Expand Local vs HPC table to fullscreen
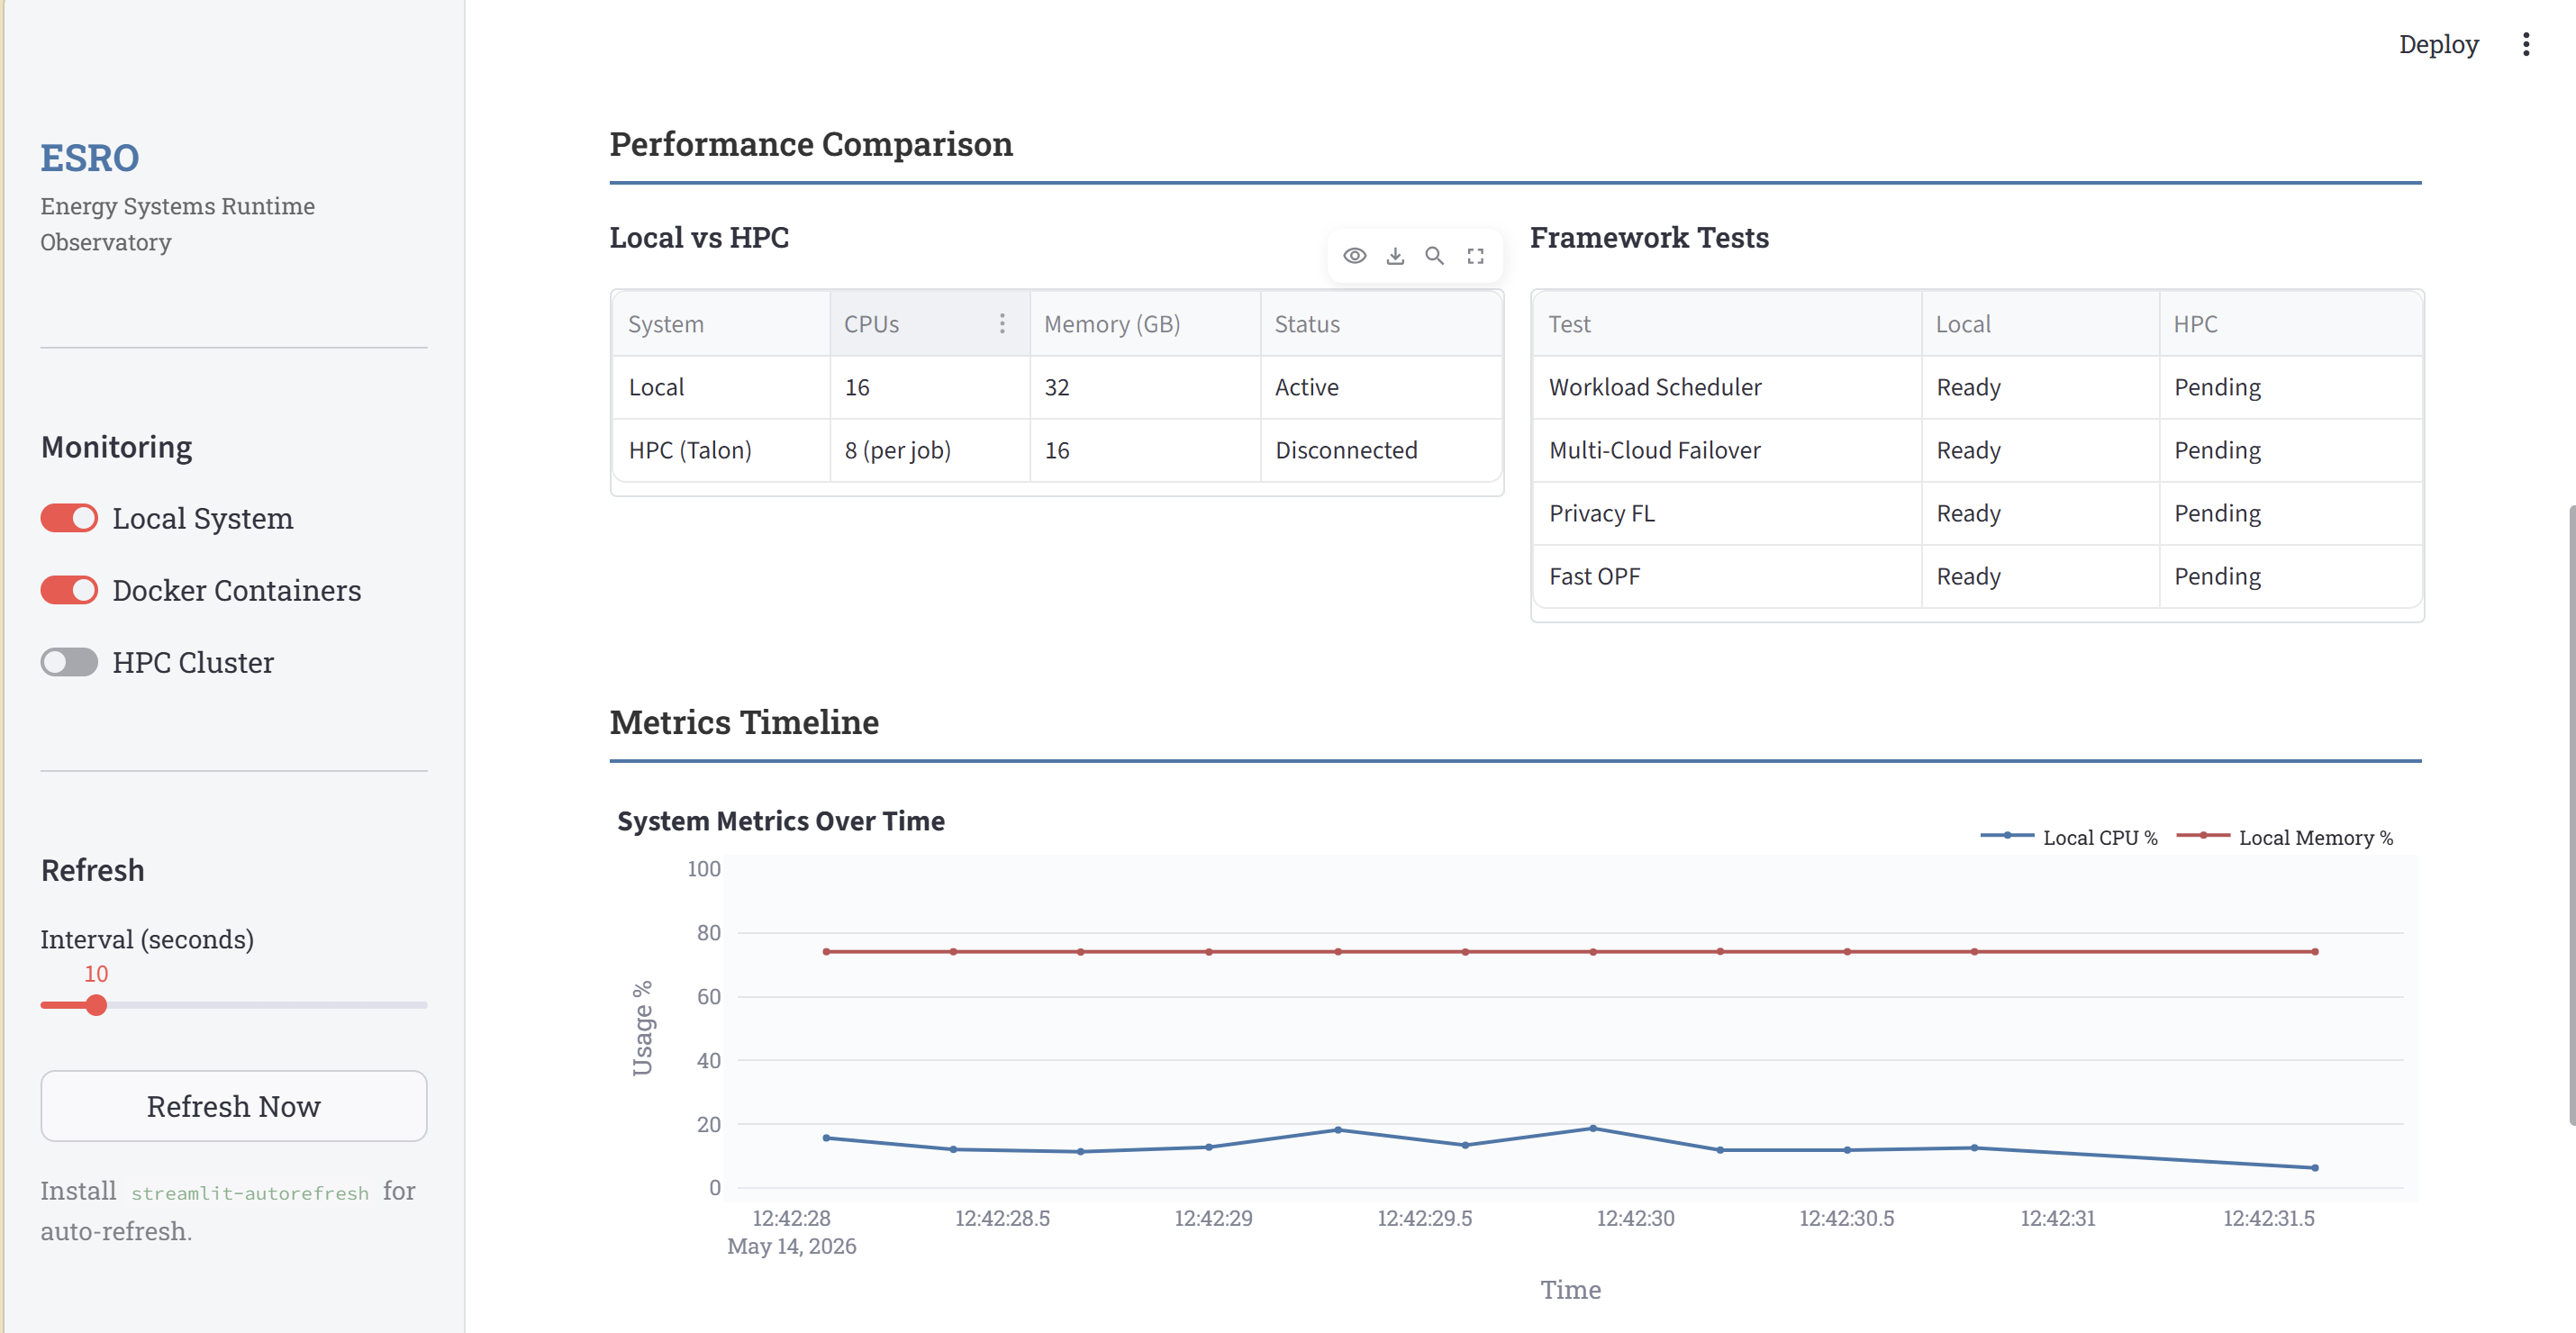Image resolution: width=2576 pixels, height=1333 pixels. point(1475,256)
